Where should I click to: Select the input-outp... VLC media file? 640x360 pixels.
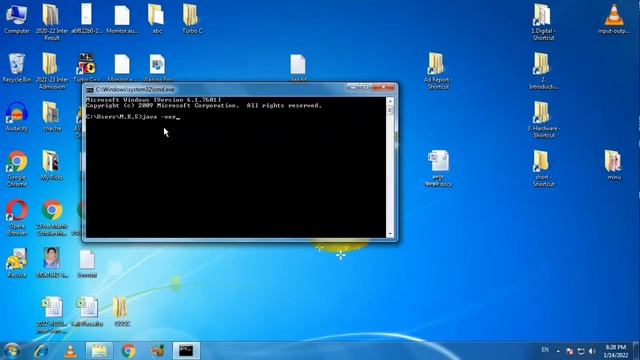pos(613,18)
